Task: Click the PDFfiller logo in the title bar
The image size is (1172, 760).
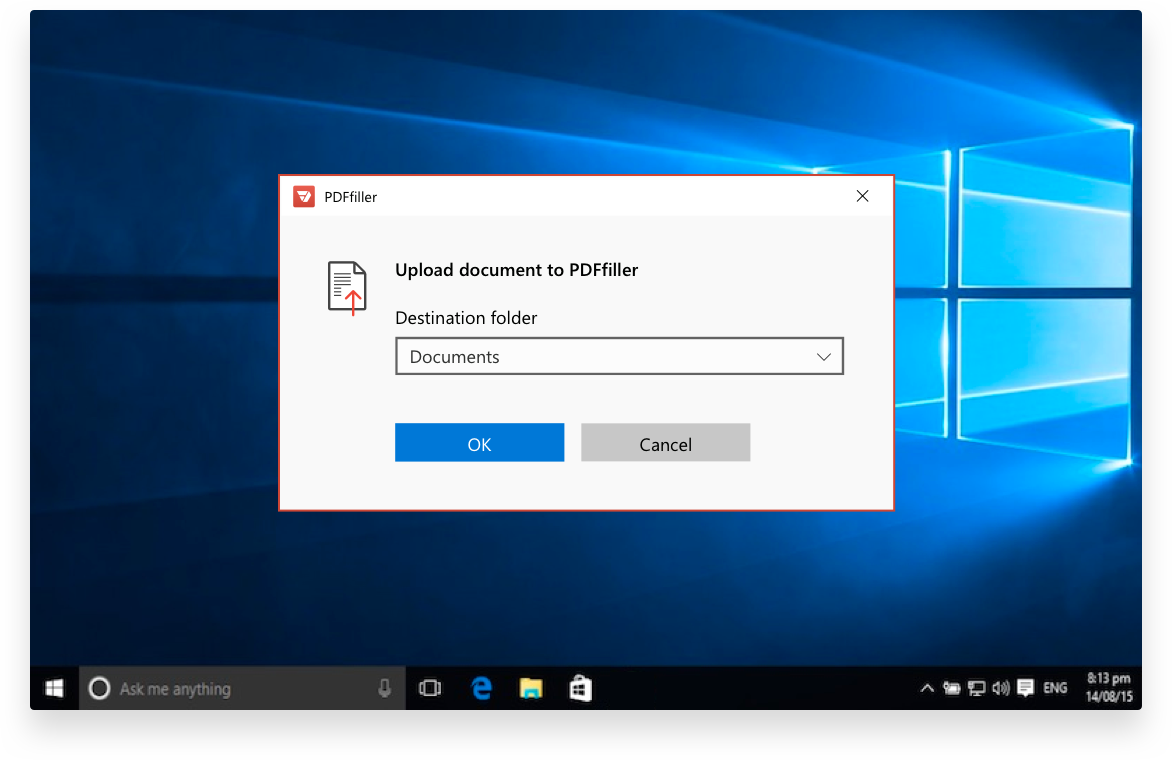Action: pos(303,197)
